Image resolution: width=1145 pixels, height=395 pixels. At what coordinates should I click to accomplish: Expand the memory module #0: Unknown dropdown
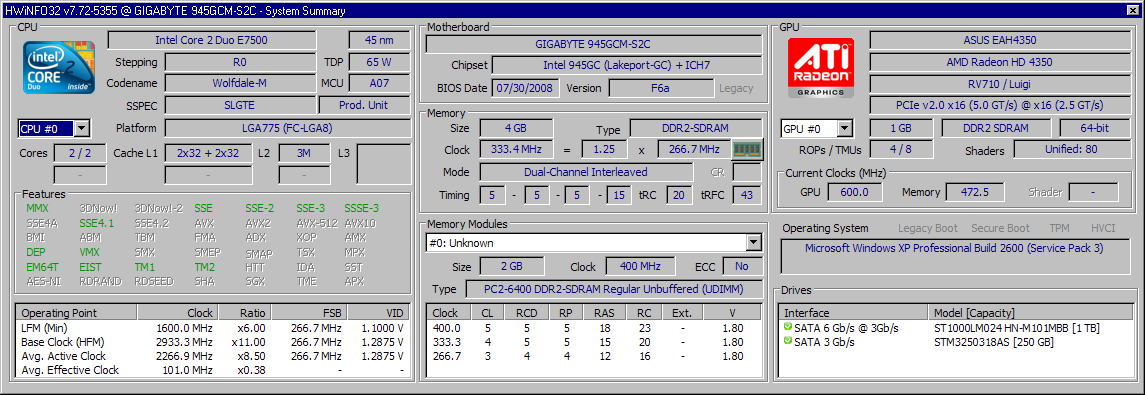[754, 242]
